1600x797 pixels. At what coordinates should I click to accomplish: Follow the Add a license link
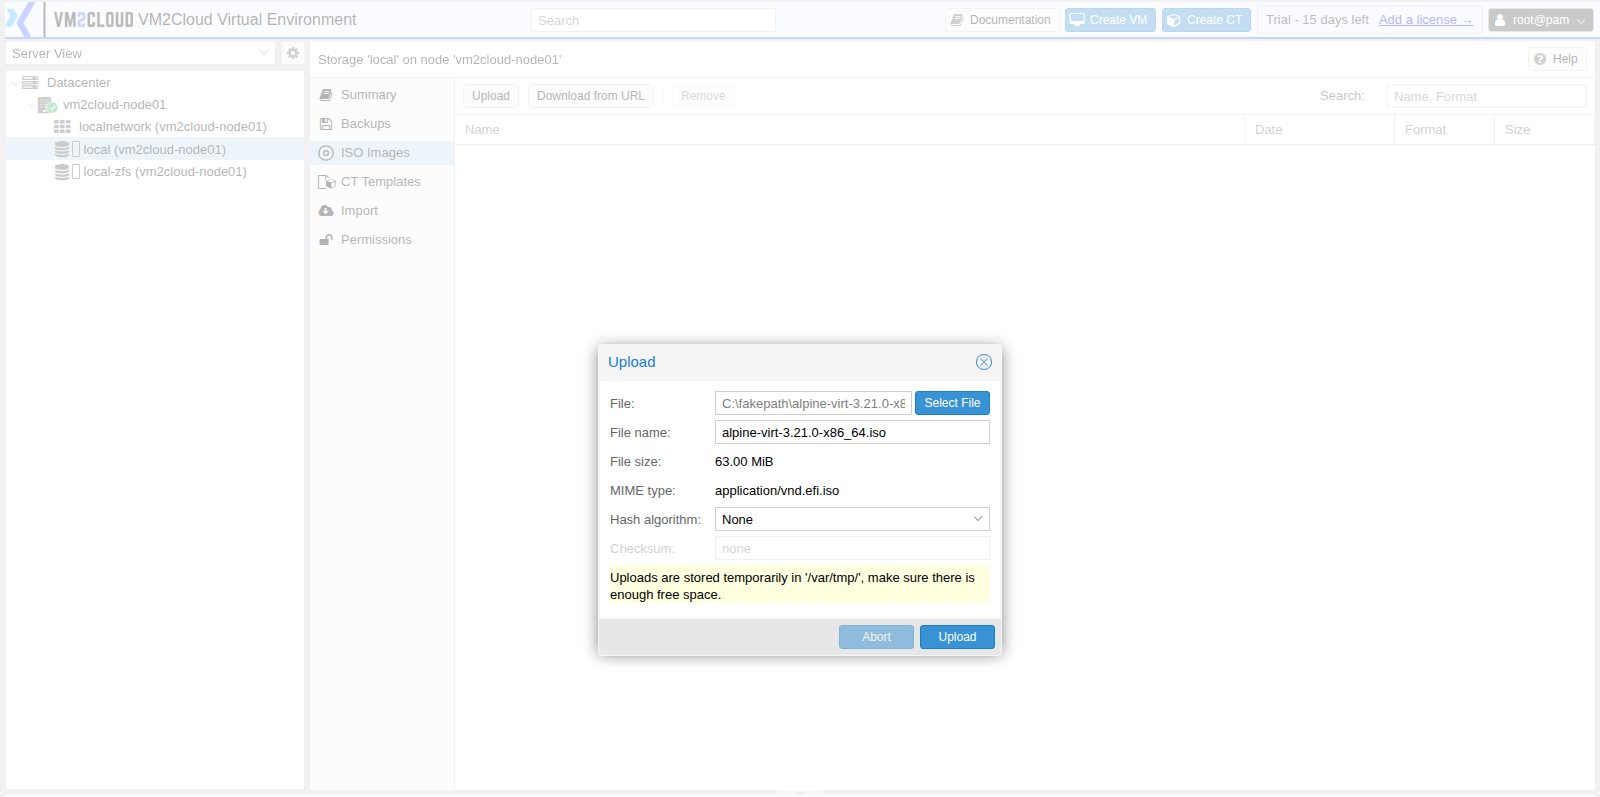click(1425, 20)
